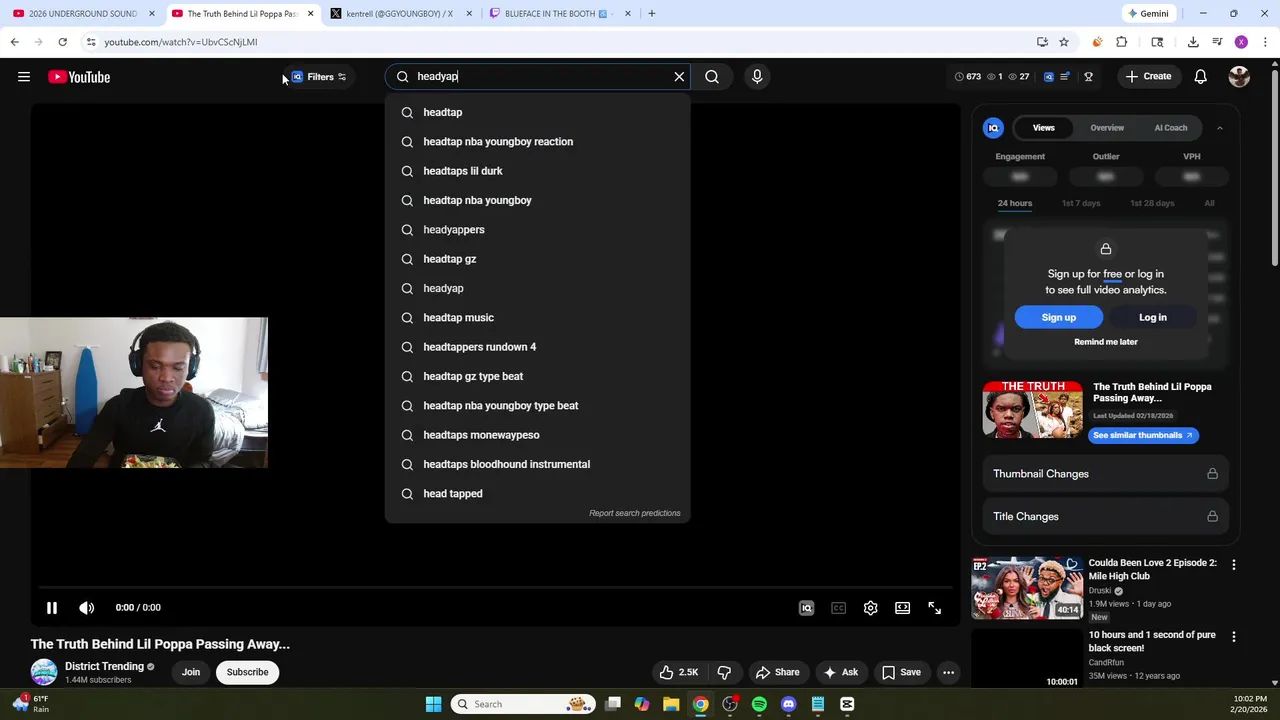The height and width of the screenshot is (720, 1280).
Task: Open the account avatar menu
Action: 1239,76
